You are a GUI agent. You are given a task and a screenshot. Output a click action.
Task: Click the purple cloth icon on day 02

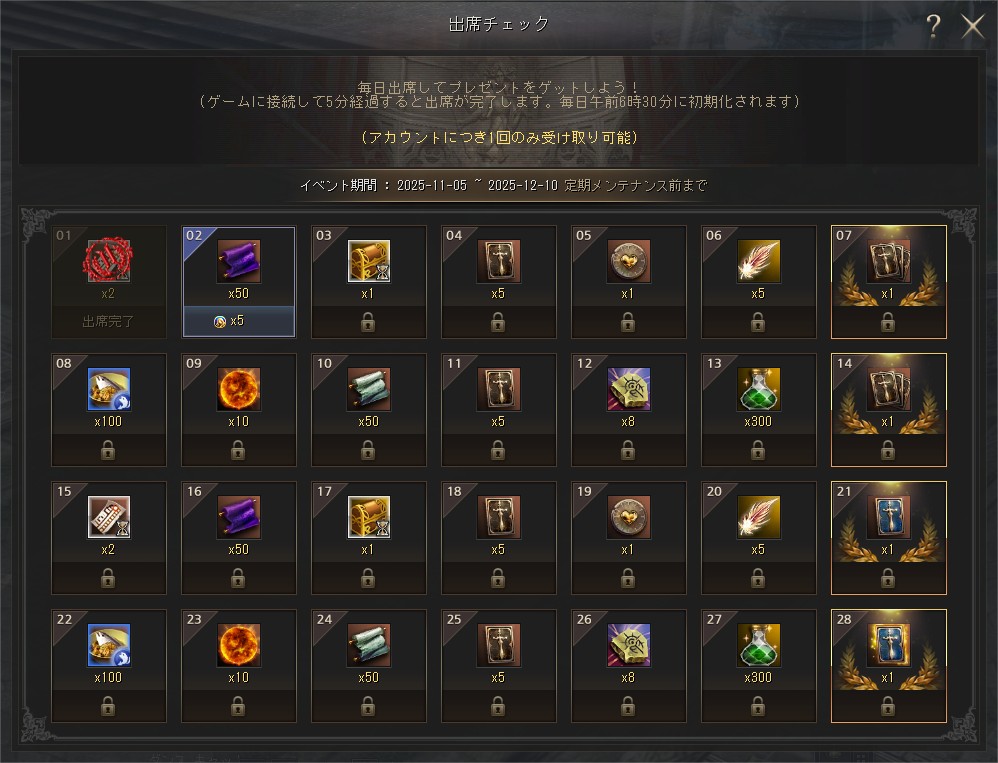(238, 261)
